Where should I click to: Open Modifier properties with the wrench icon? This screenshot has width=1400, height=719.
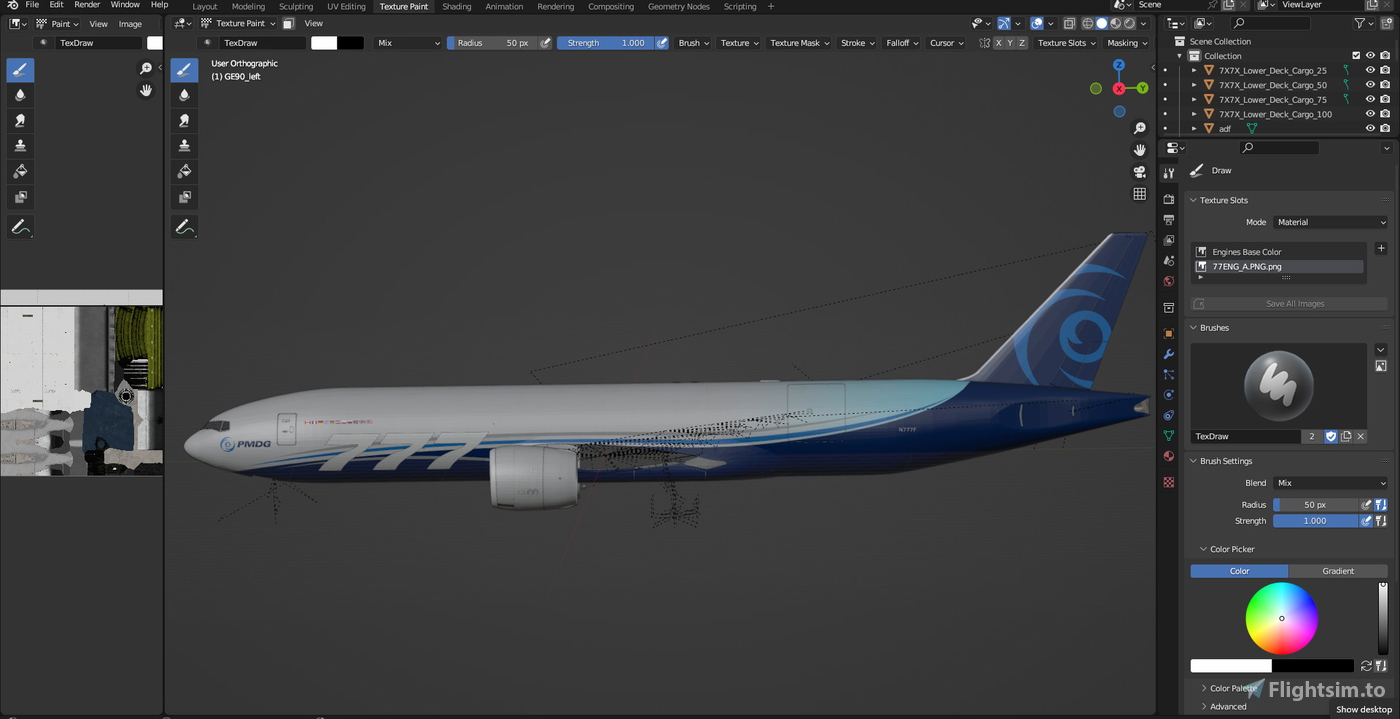(1168, 353)
